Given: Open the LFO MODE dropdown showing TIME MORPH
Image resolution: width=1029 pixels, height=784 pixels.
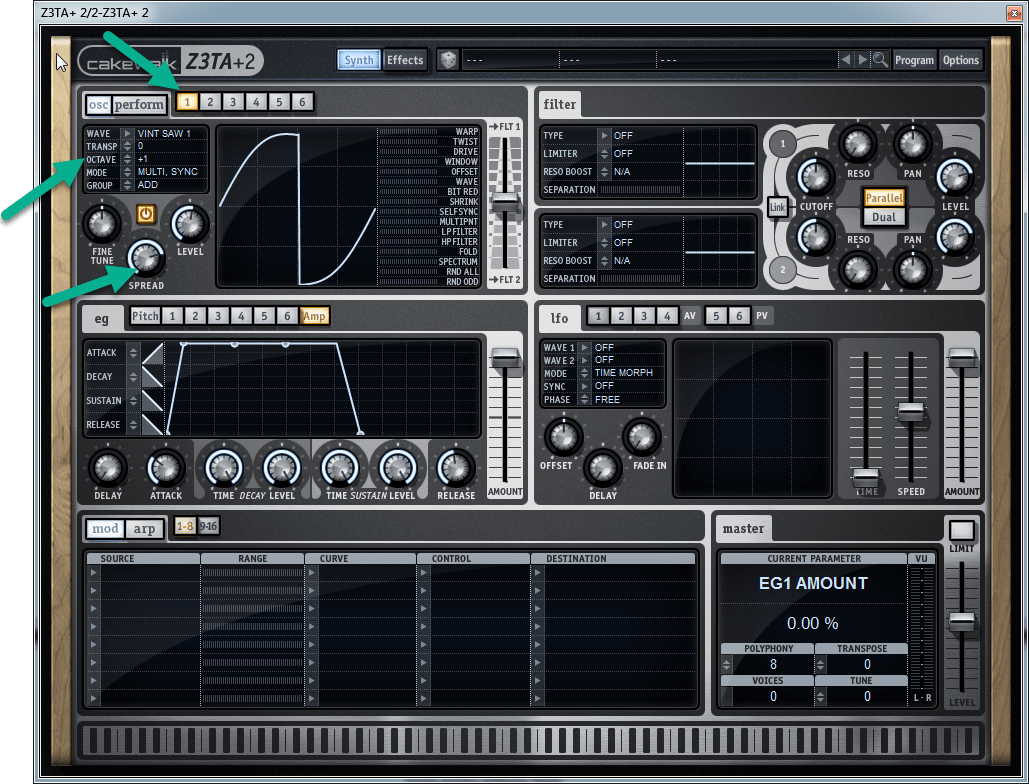Looking at the screenshot, I should (626, 373).
